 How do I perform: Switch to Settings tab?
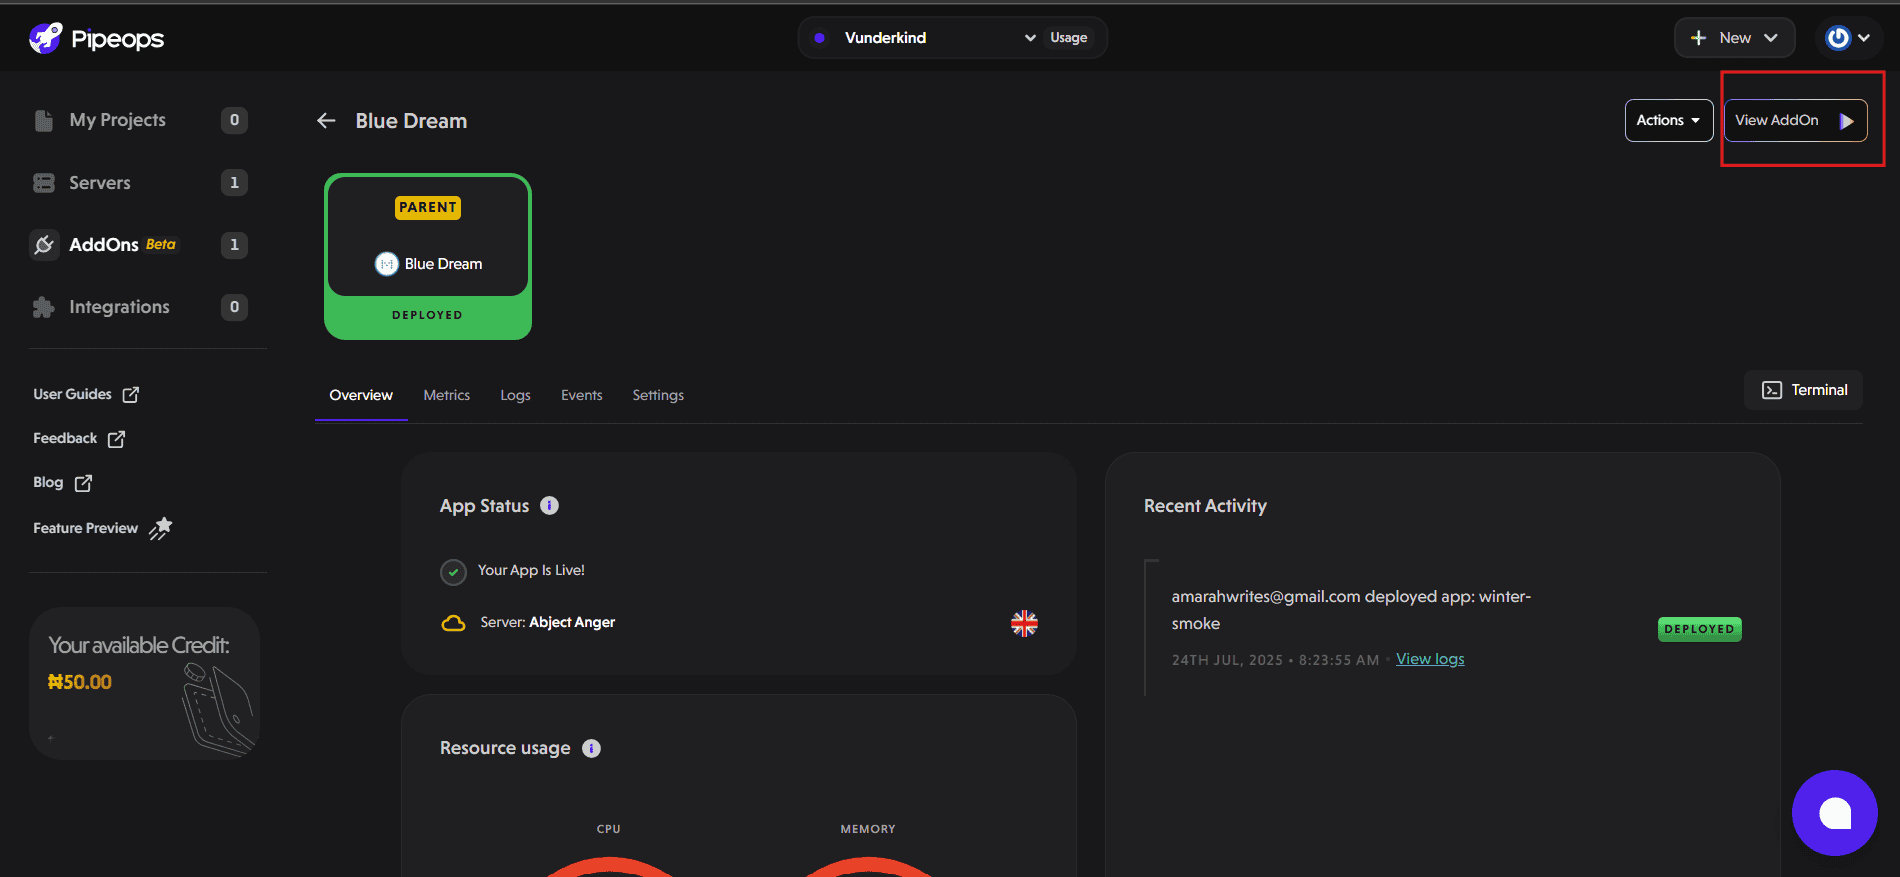658,395
